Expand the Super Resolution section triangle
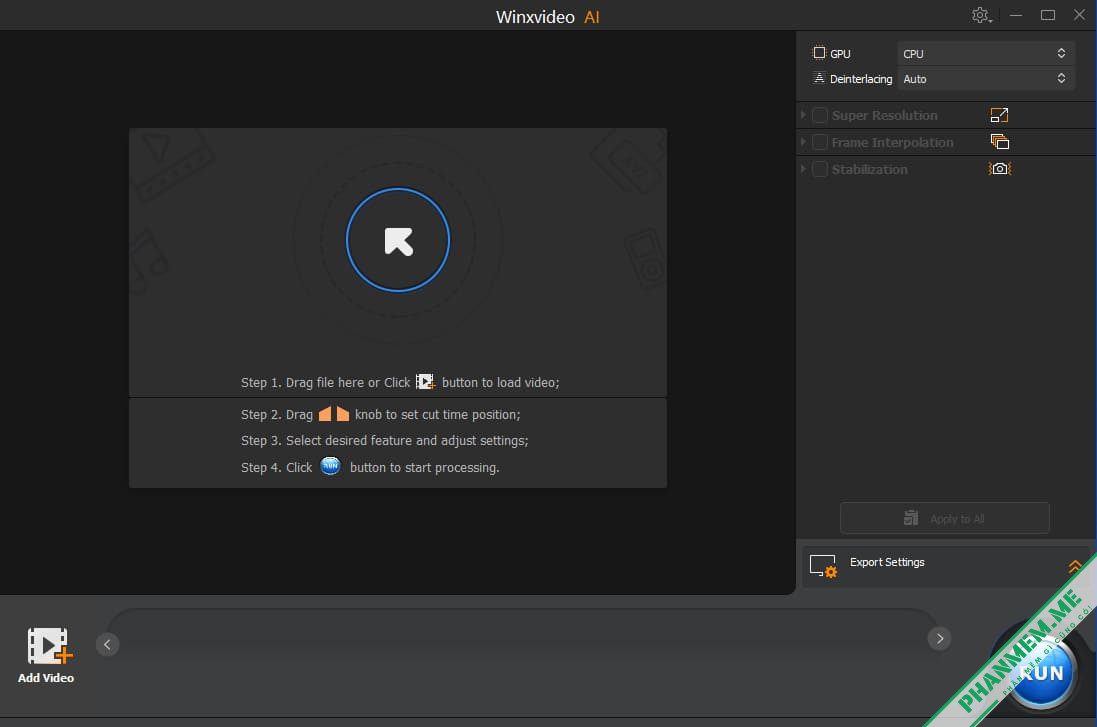The height and width of the screenshot is (727, 1097). pyautogui.click(x=803, y=115)
